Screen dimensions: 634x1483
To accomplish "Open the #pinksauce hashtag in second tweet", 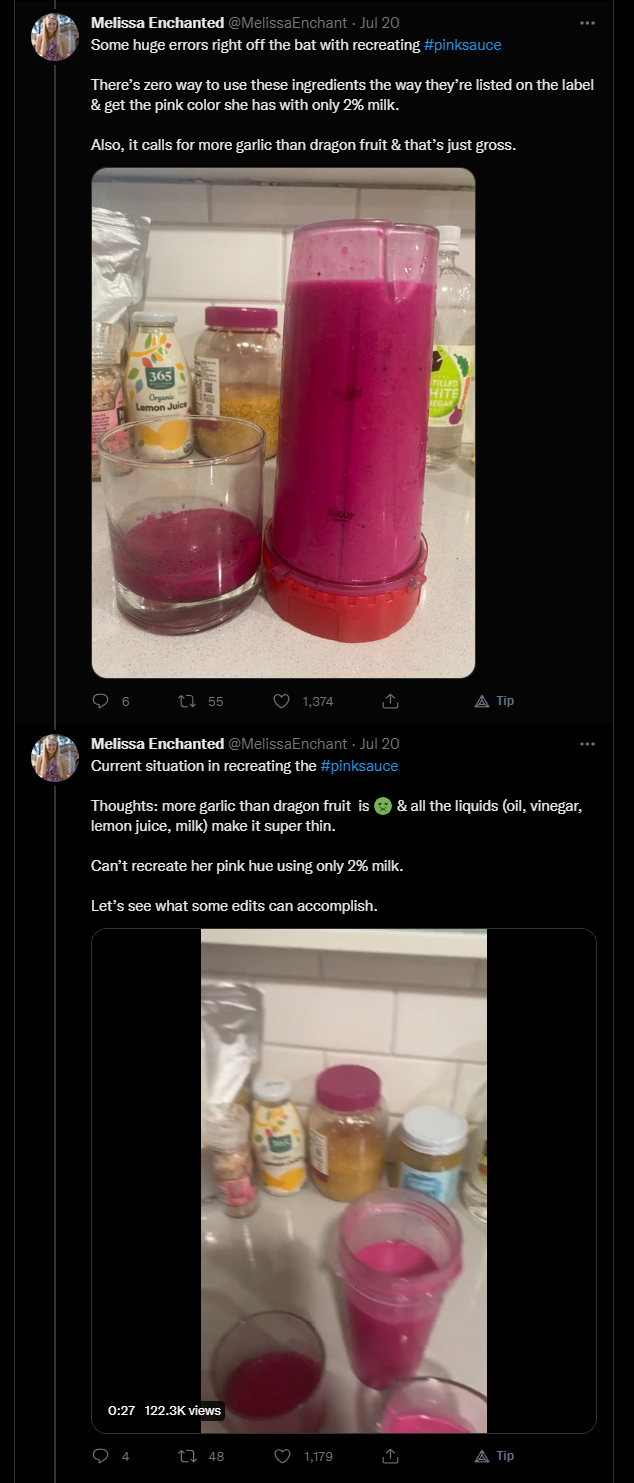I will coord(359,766).
